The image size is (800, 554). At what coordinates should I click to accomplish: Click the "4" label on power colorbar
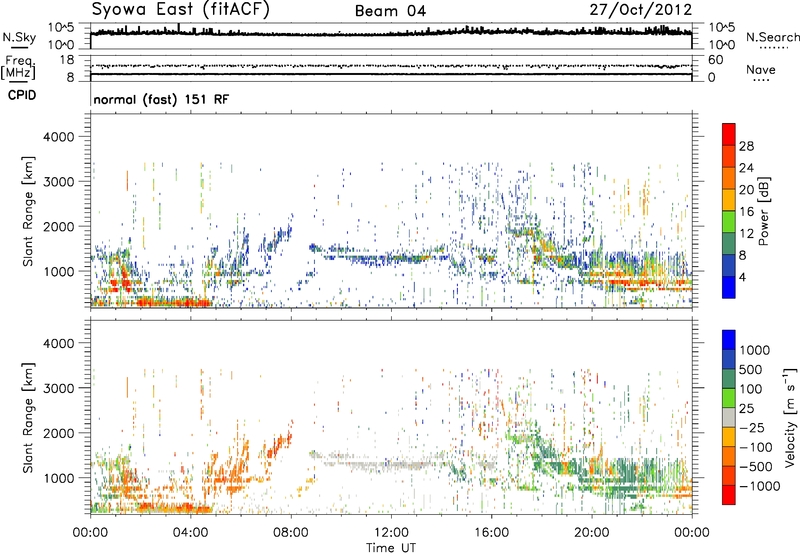[x=742, y=278]
